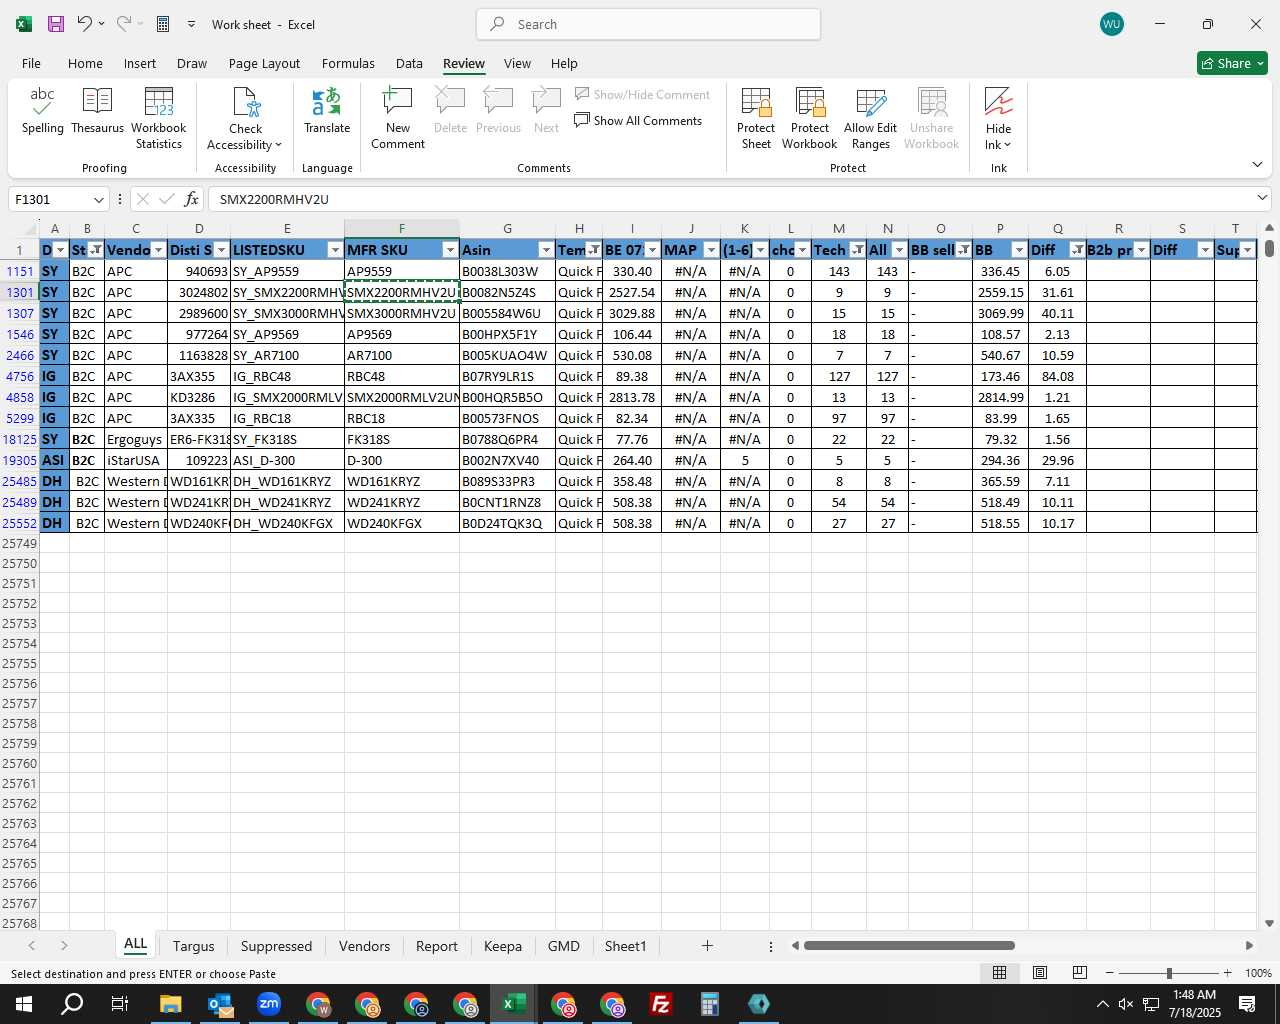Viewport: 1280px width, 1024px height.
Task: Click the zoom slider handle
Action: [1168, 973]
